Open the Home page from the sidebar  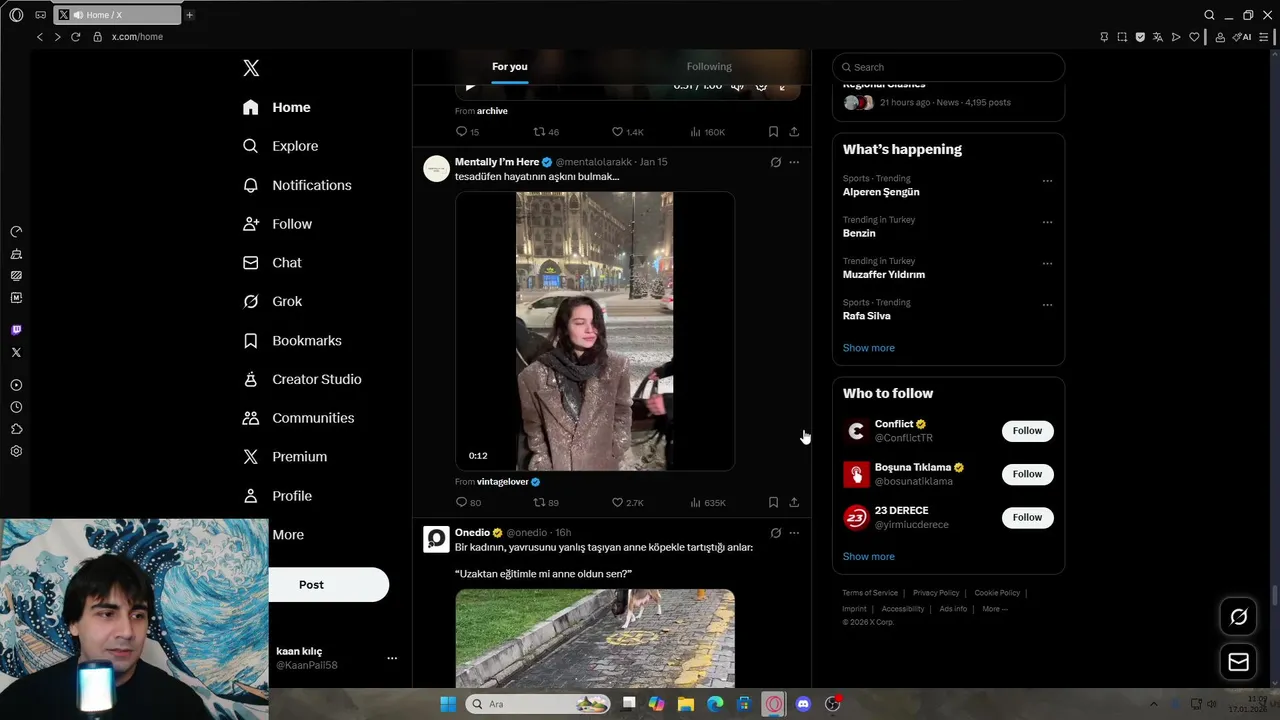point(277,107)
